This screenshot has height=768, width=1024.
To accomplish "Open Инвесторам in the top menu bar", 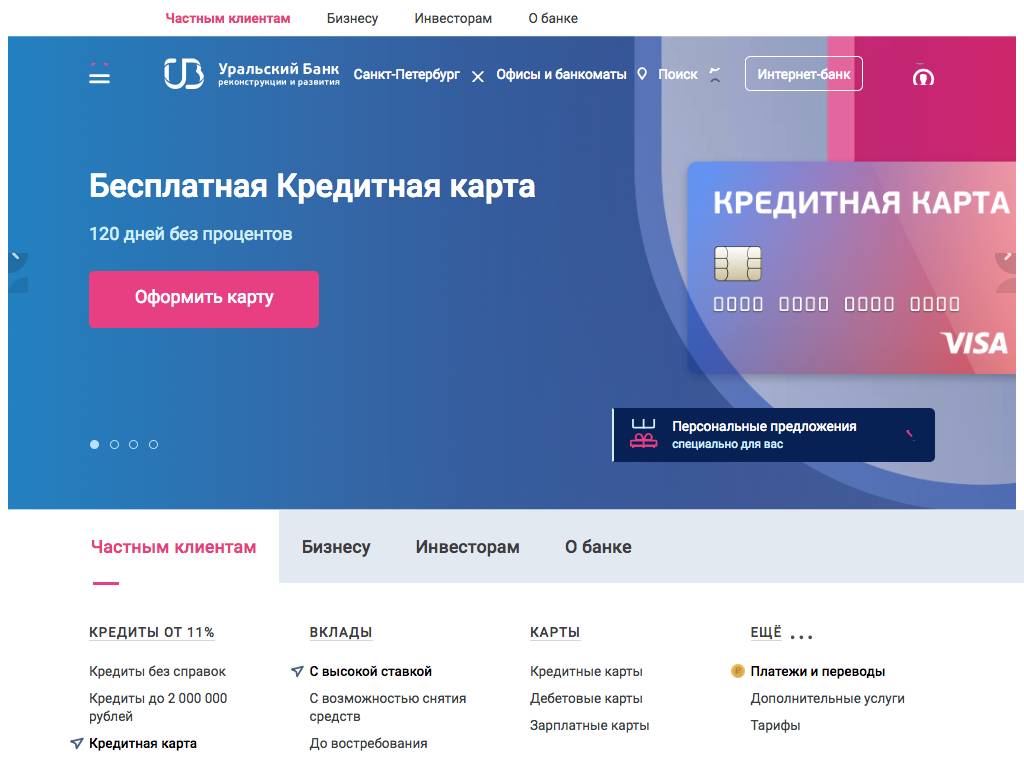I will tap(453, 18).
